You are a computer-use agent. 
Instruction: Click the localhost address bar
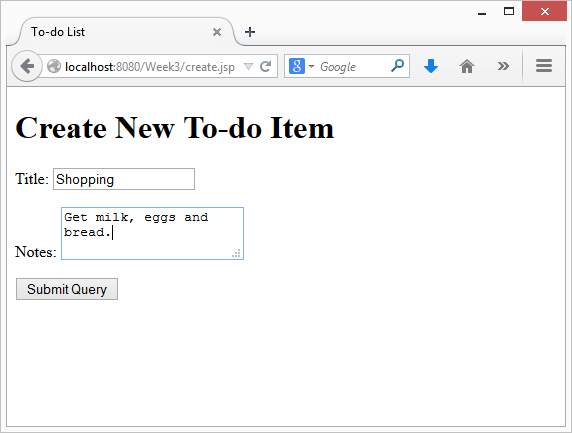click(150, 67)
